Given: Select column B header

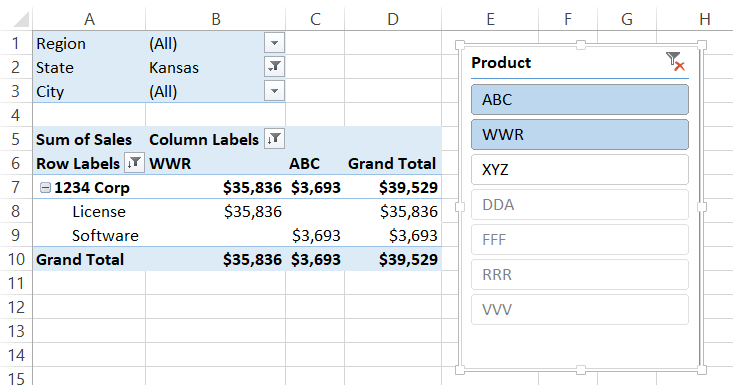Looking at the screenshot, I should (x=216, y=19).
